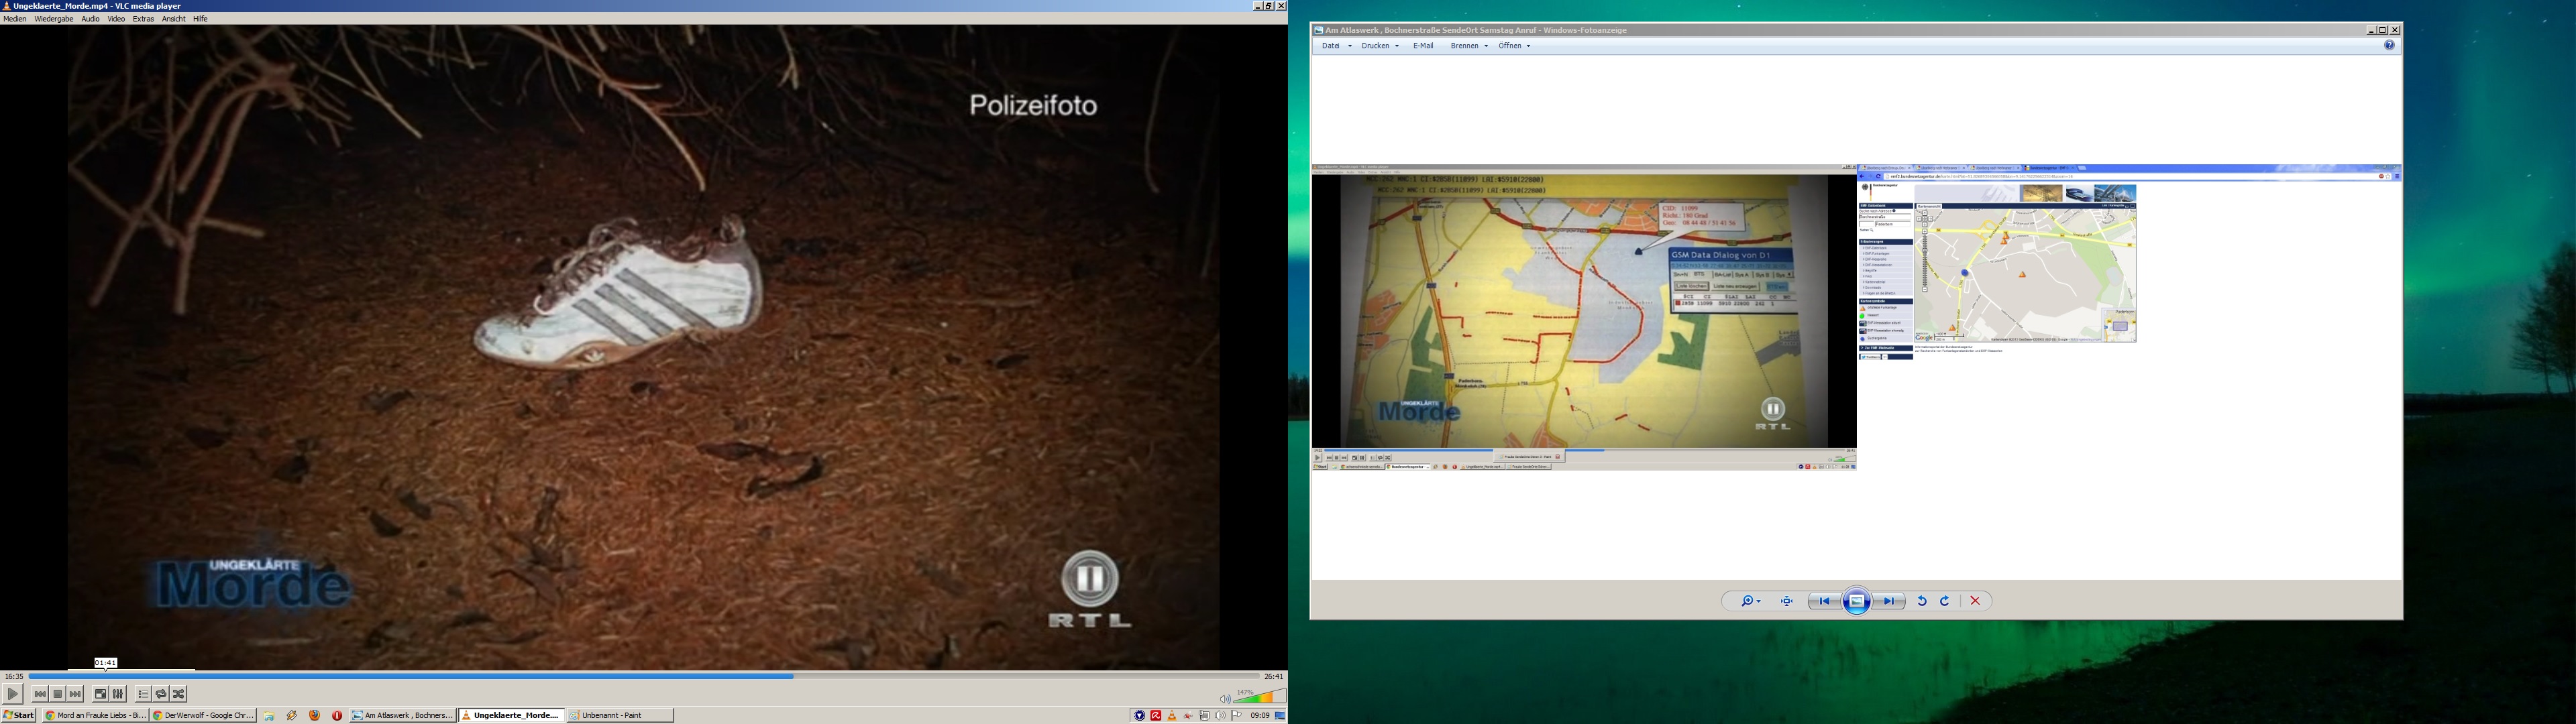Start slideshow in Fotoanzeige

pyautogui.click(x=1857, y=601)
